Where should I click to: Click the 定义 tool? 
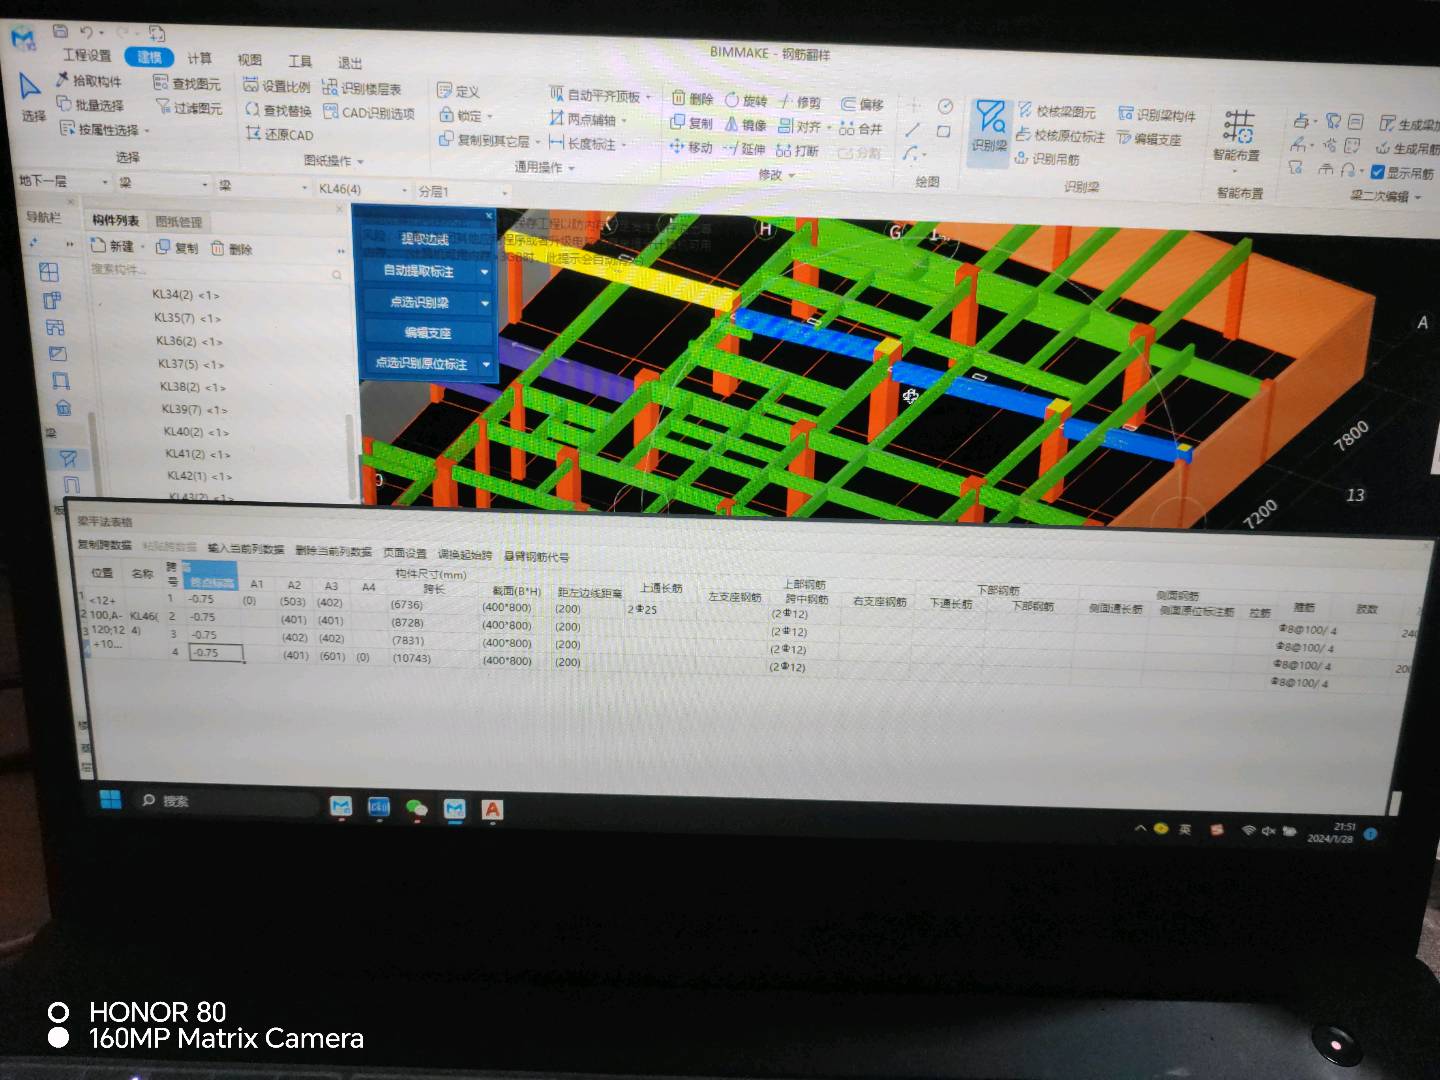point(459,91)
